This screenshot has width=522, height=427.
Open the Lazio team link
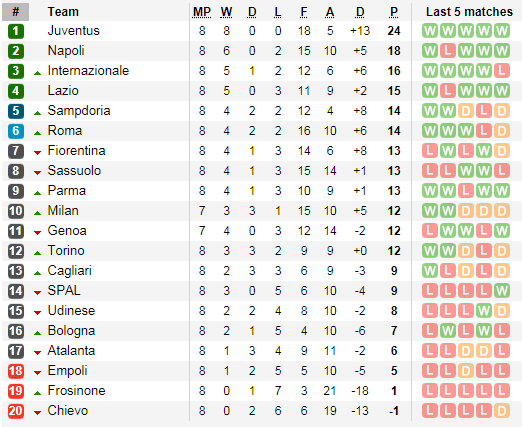click(63, 91)
